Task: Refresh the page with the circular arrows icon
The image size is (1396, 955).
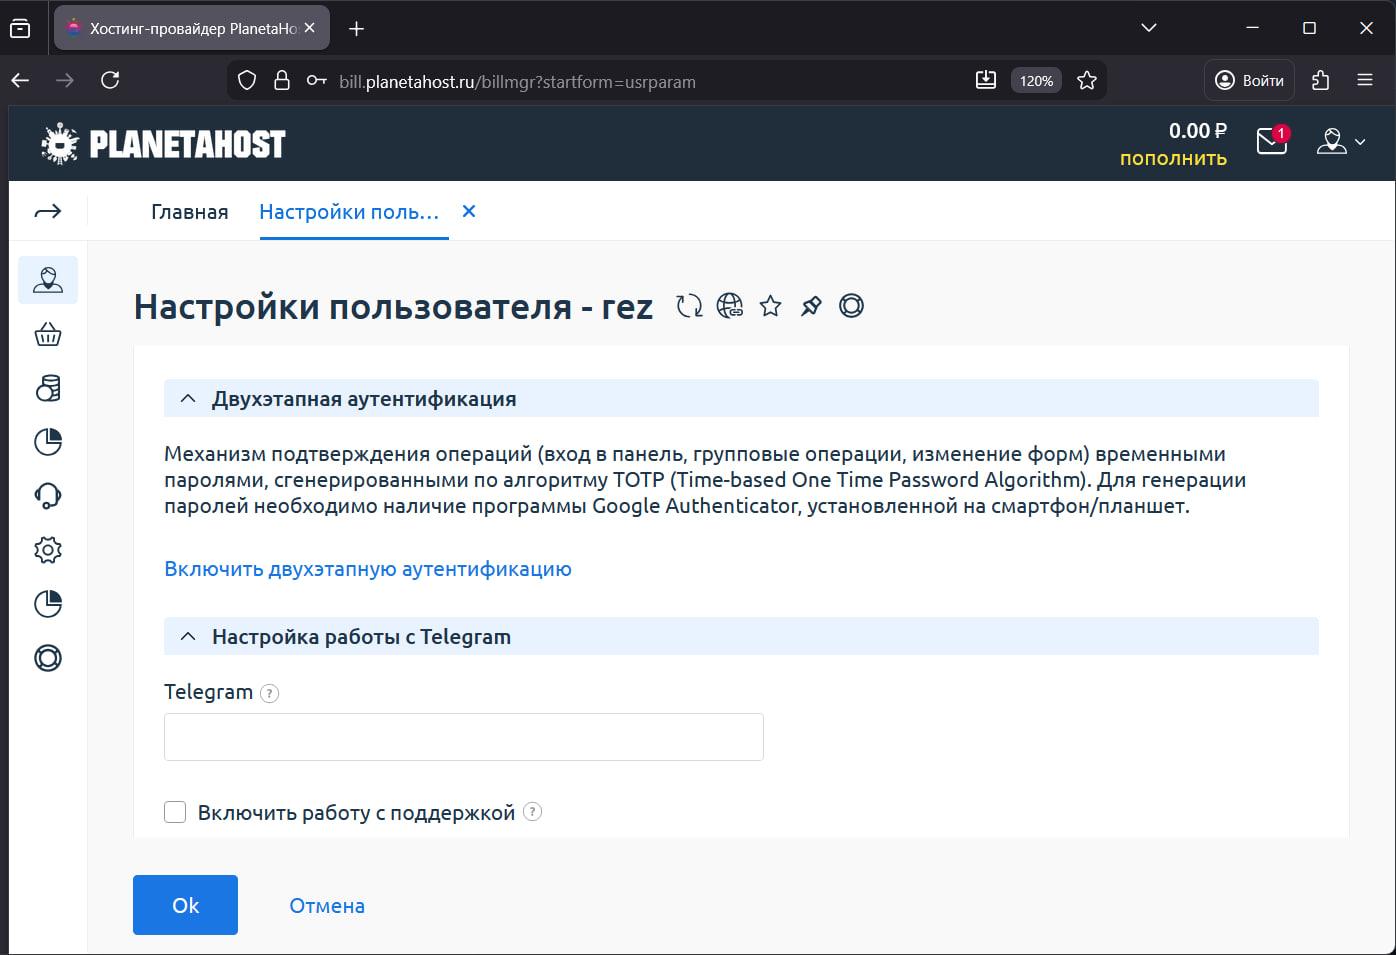Action: point(689,306)
